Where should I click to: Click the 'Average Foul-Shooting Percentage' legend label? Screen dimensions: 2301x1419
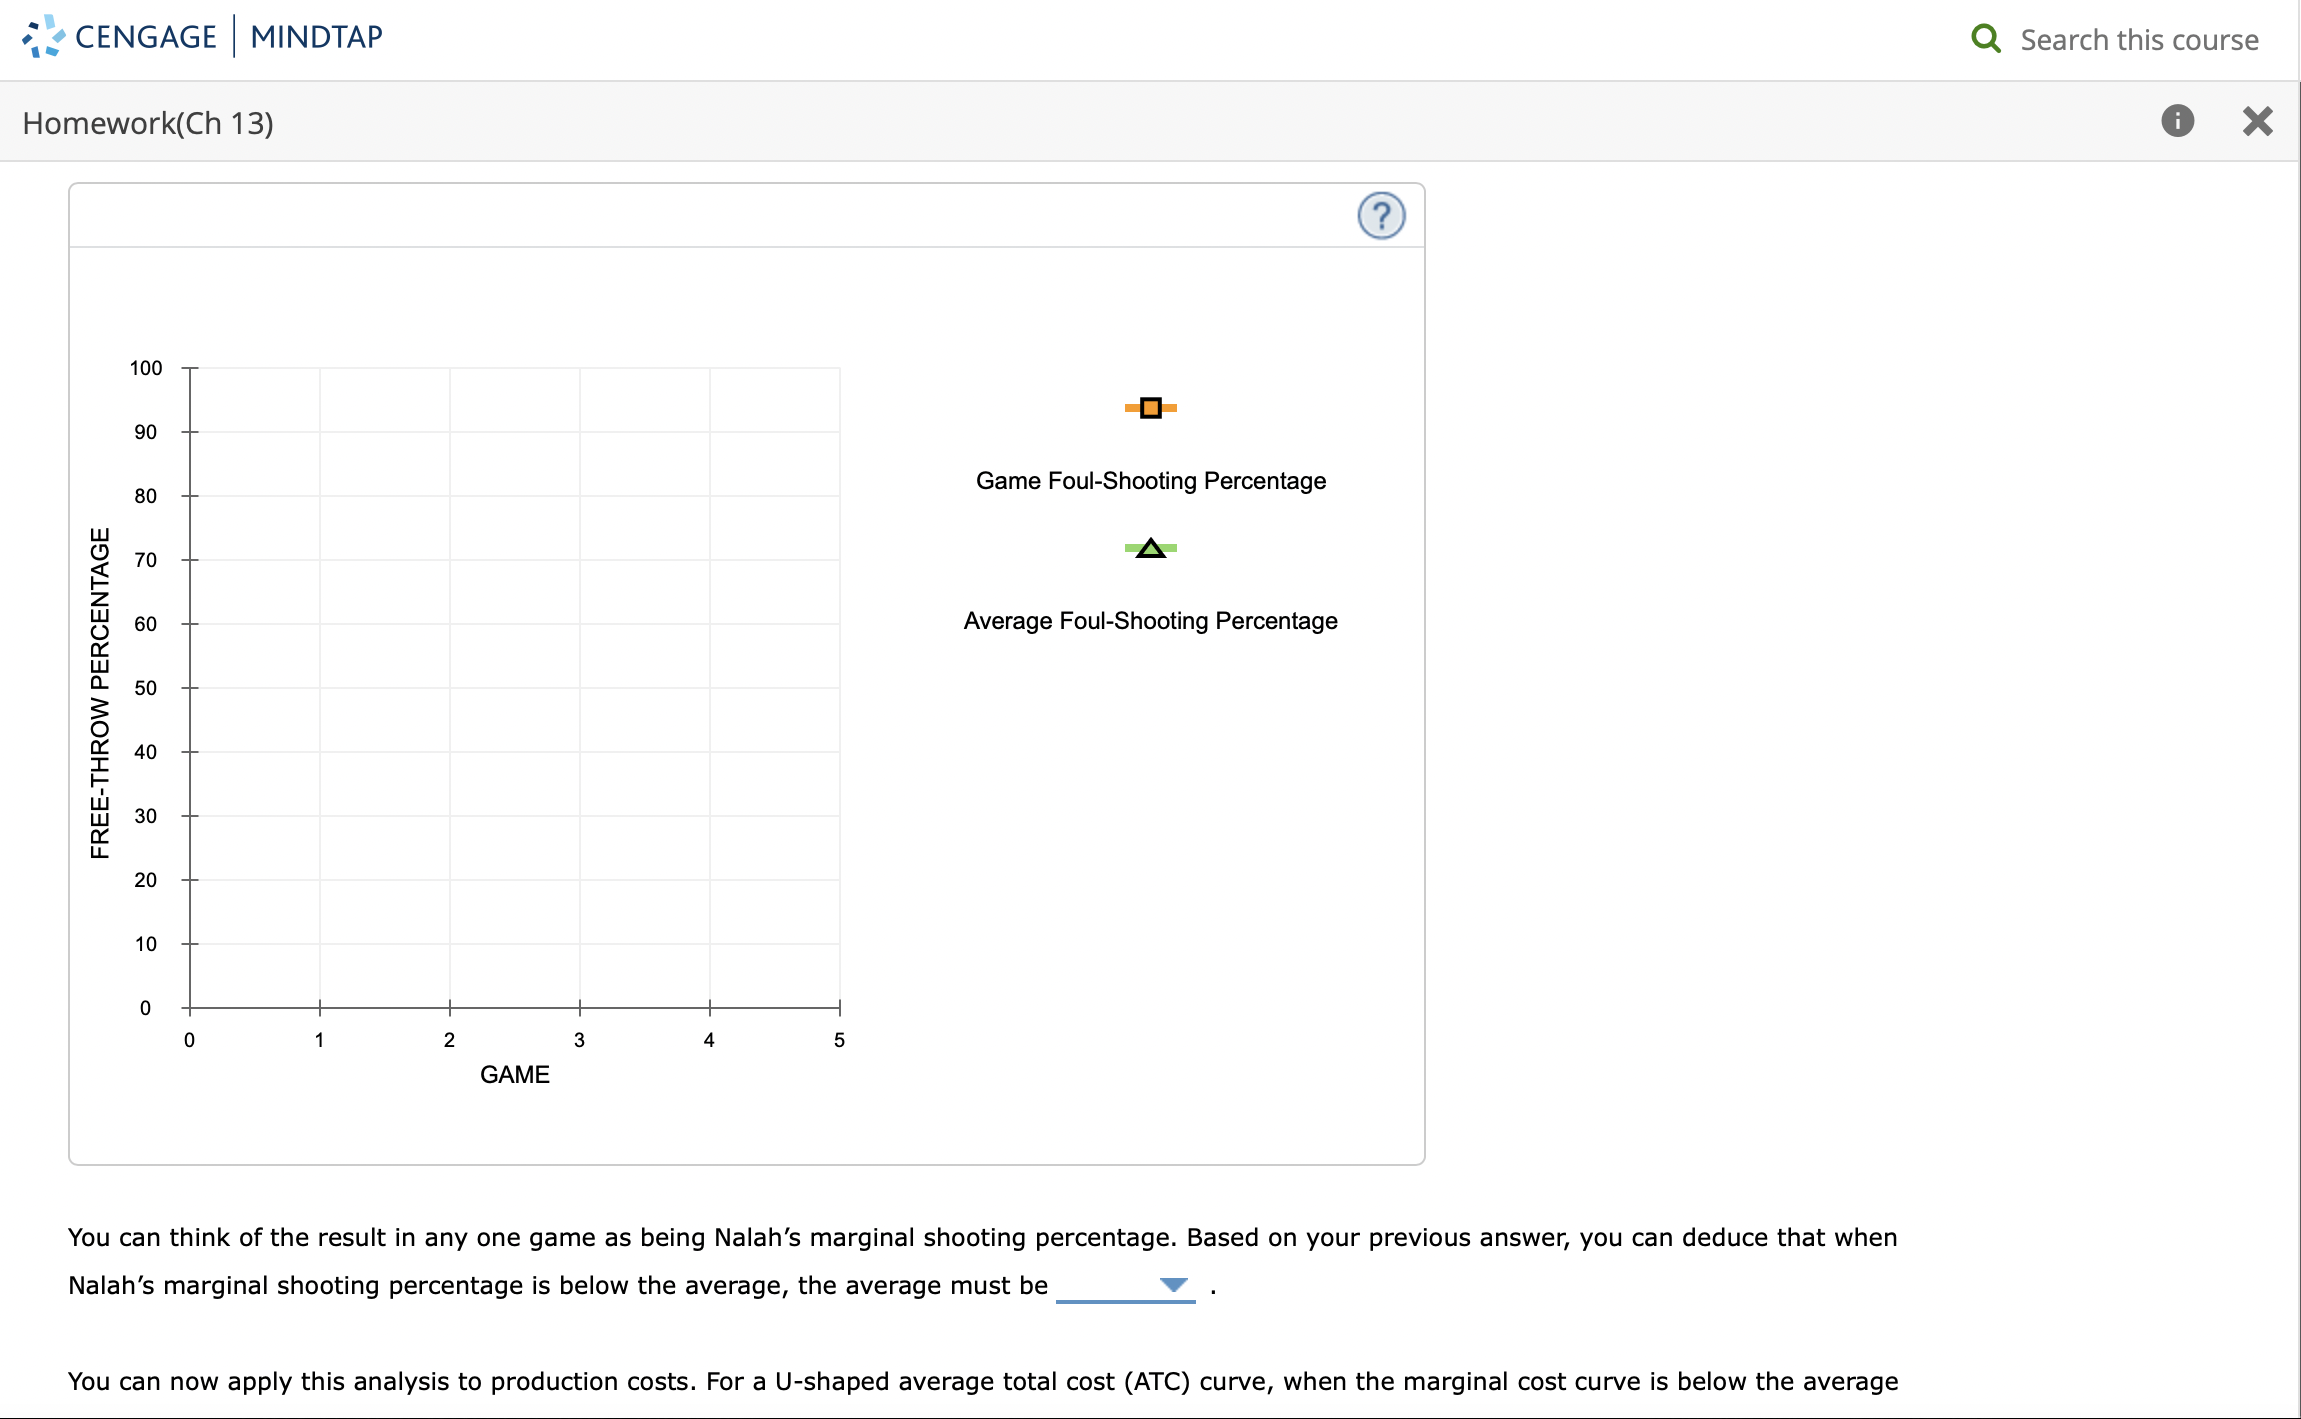(x=1151, y=621)
